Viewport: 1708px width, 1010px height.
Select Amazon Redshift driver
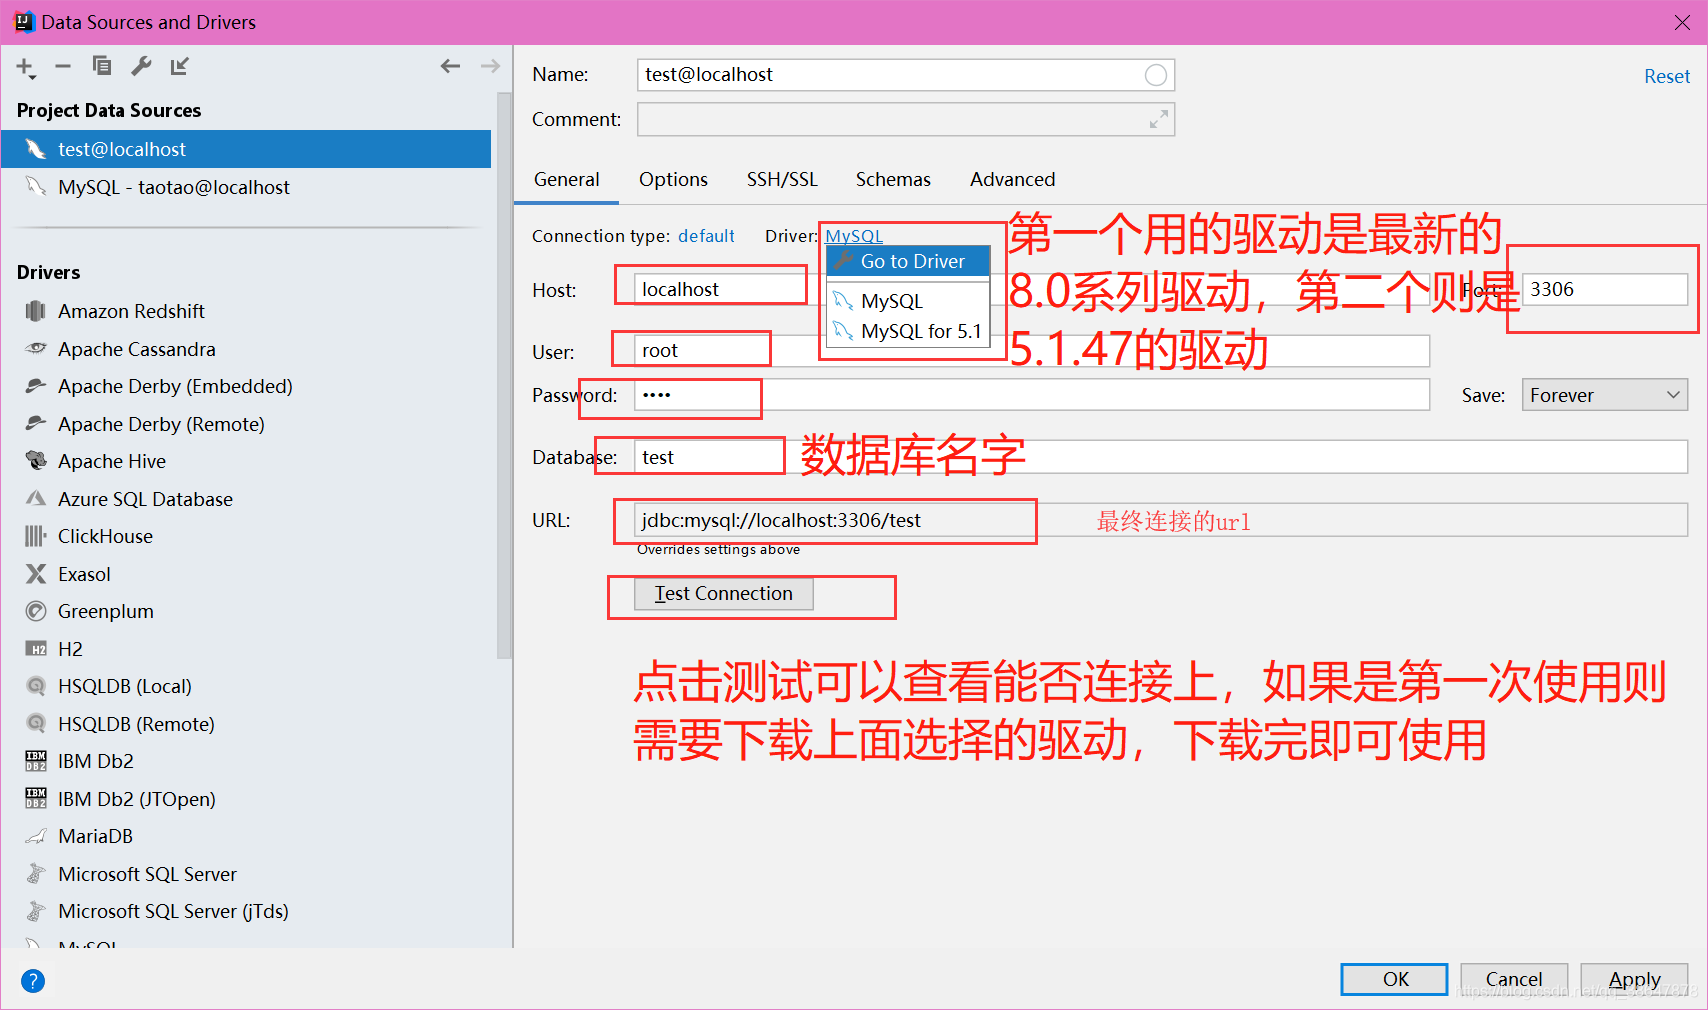coord(246,311)
